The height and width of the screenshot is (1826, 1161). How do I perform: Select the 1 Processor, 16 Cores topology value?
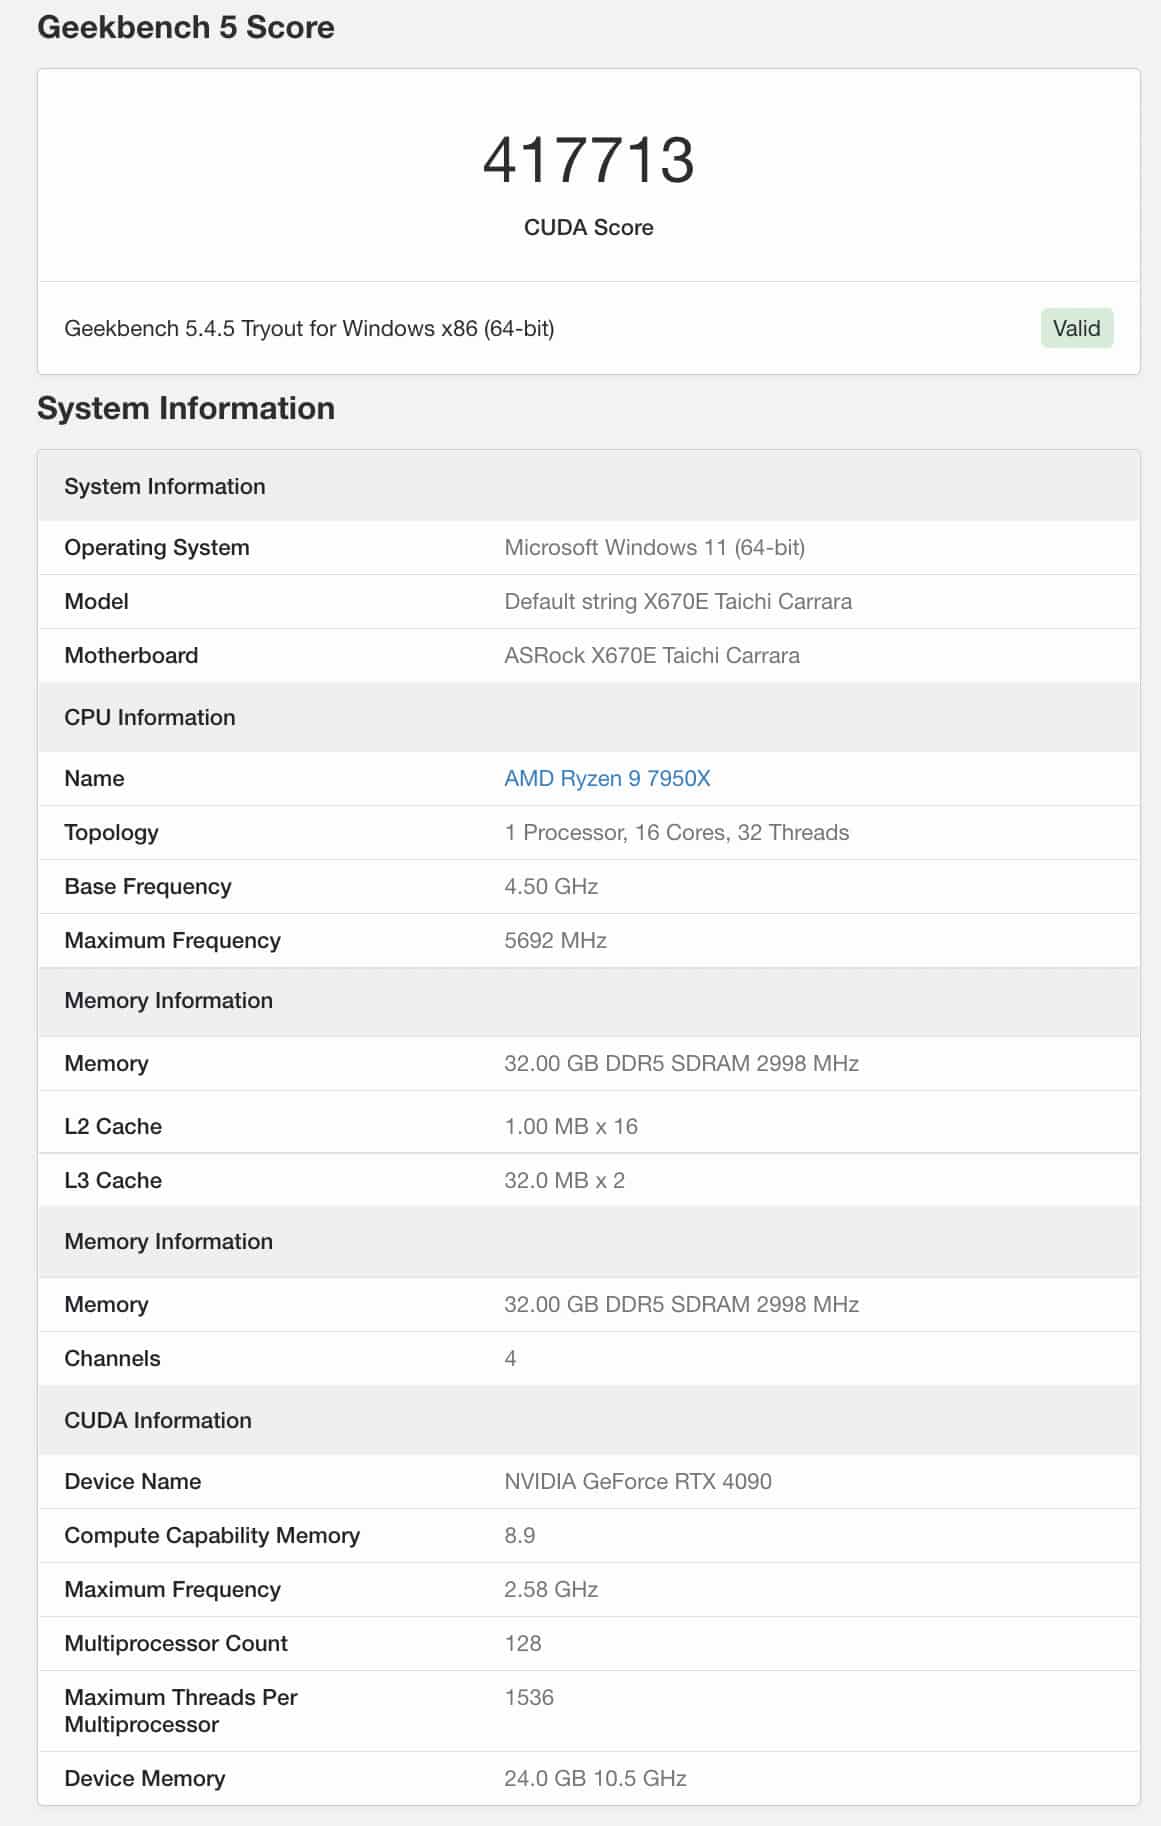(x=676, y=832)
